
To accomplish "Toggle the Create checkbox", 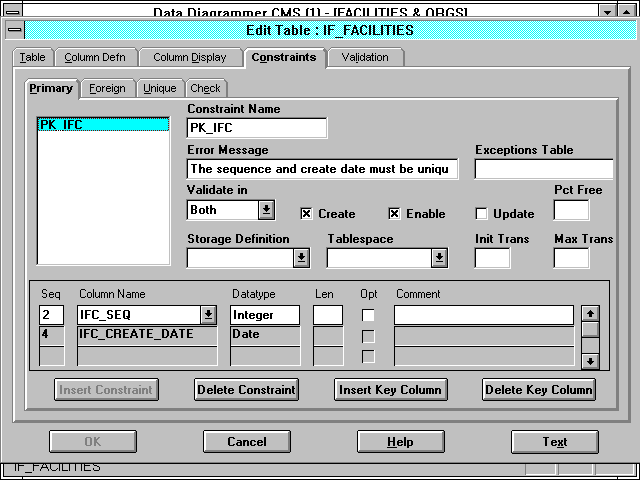I will coord(308,214).
